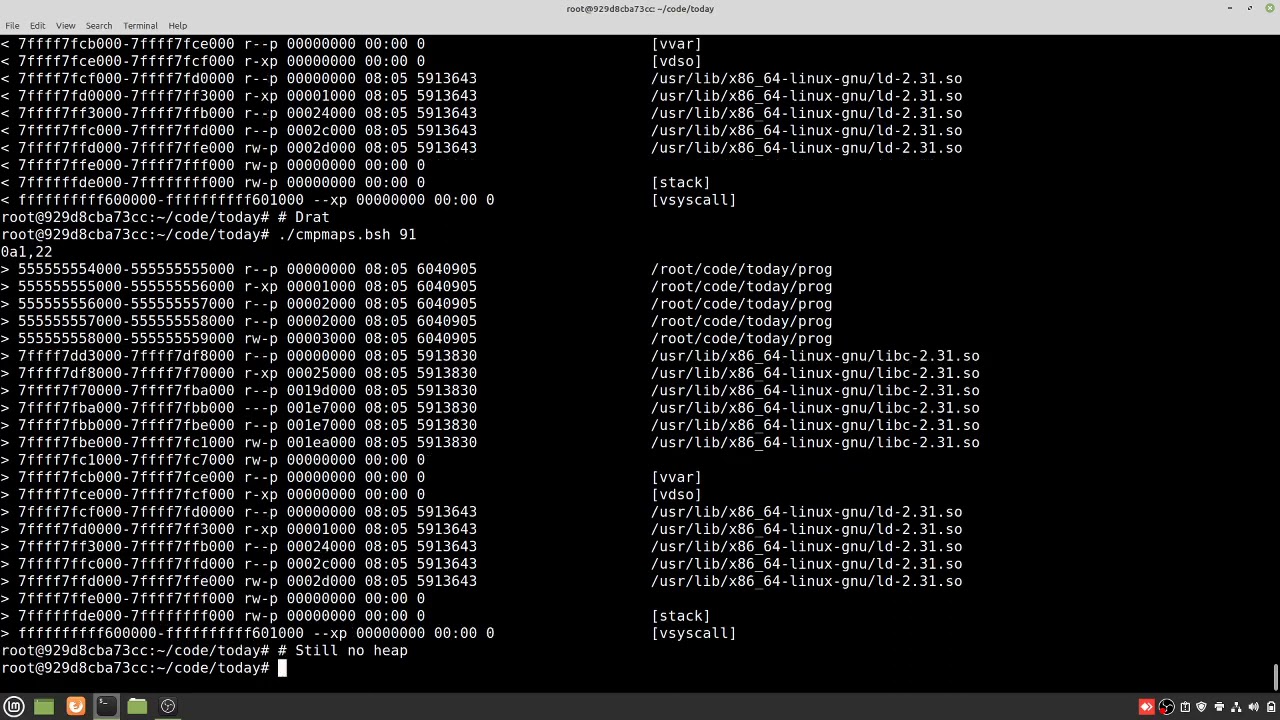Click the '---p' permission on 7ffff7fba000 row
1280x720 pixels.
click(x=261, y=408)
